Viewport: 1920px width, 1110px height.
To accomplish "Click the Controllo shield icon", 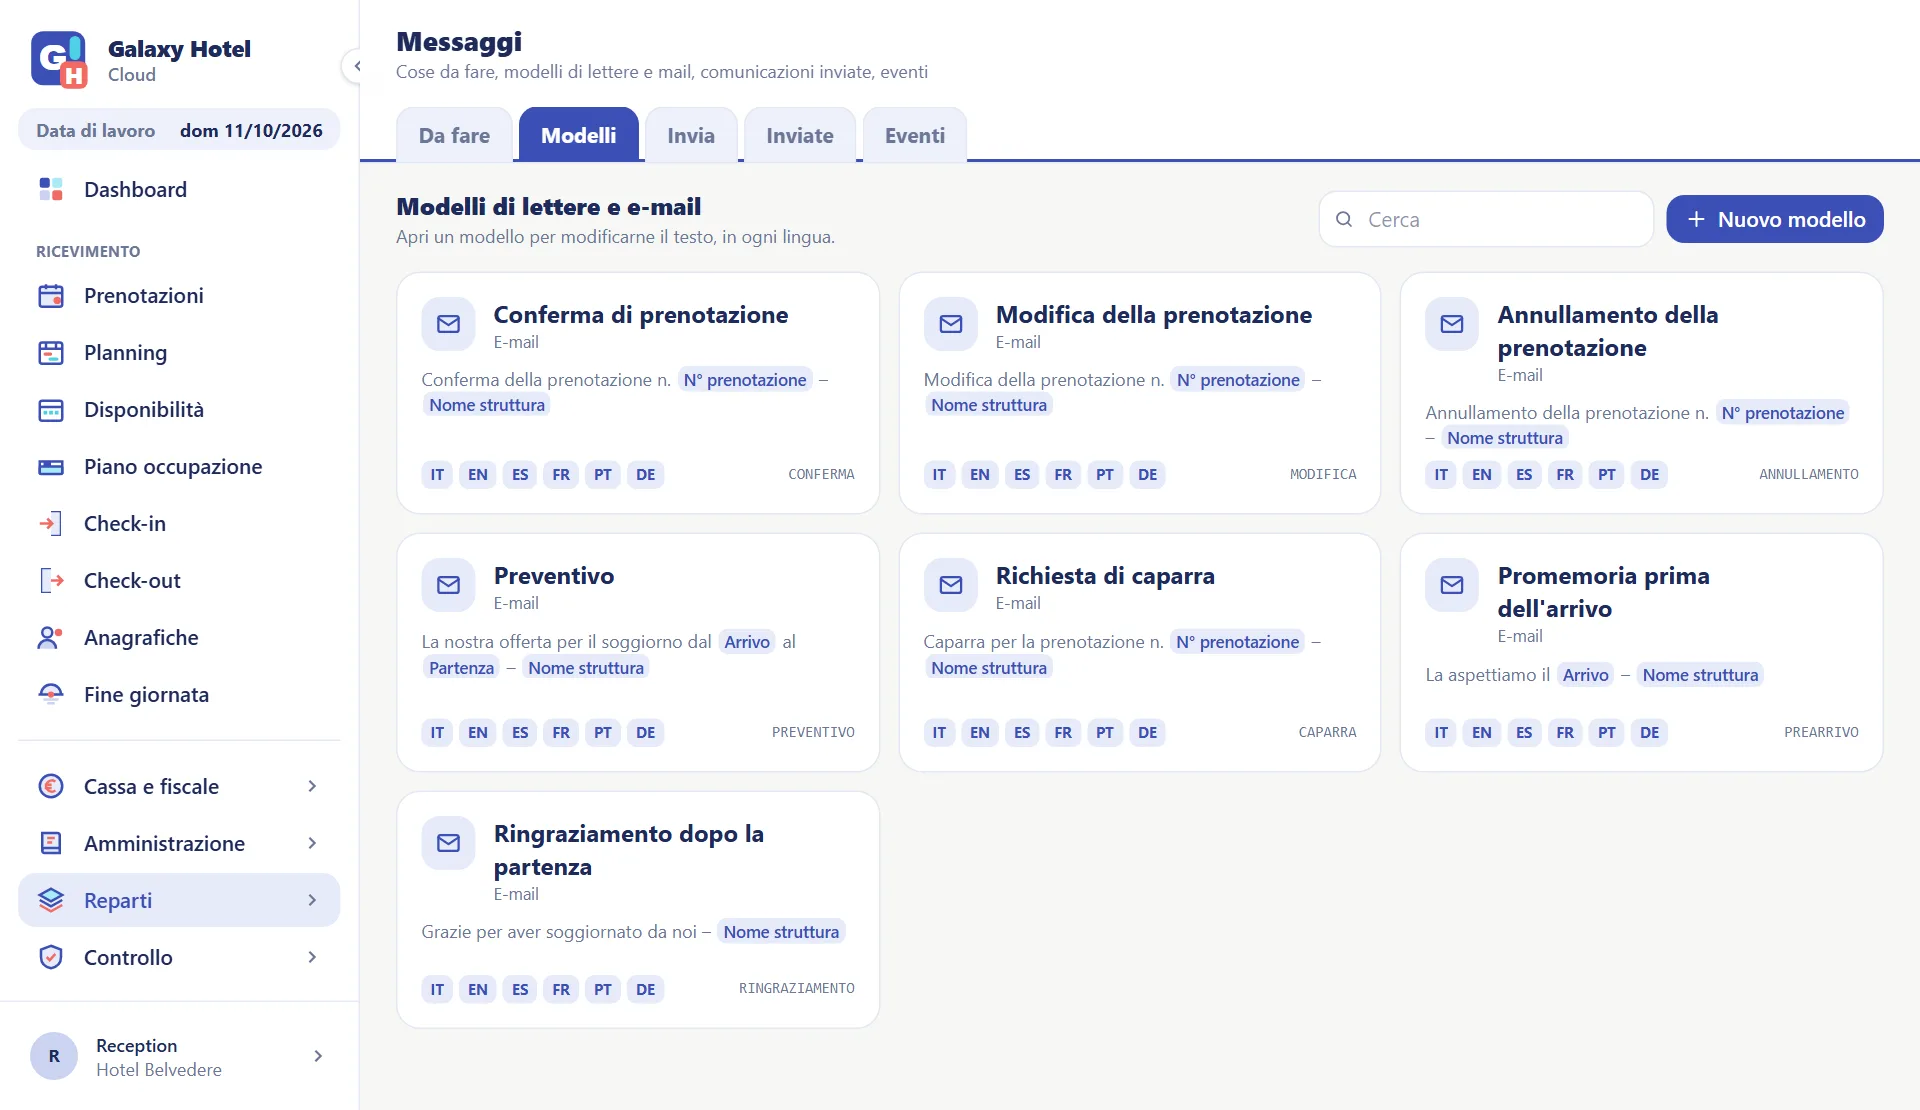I will (51, 957).
